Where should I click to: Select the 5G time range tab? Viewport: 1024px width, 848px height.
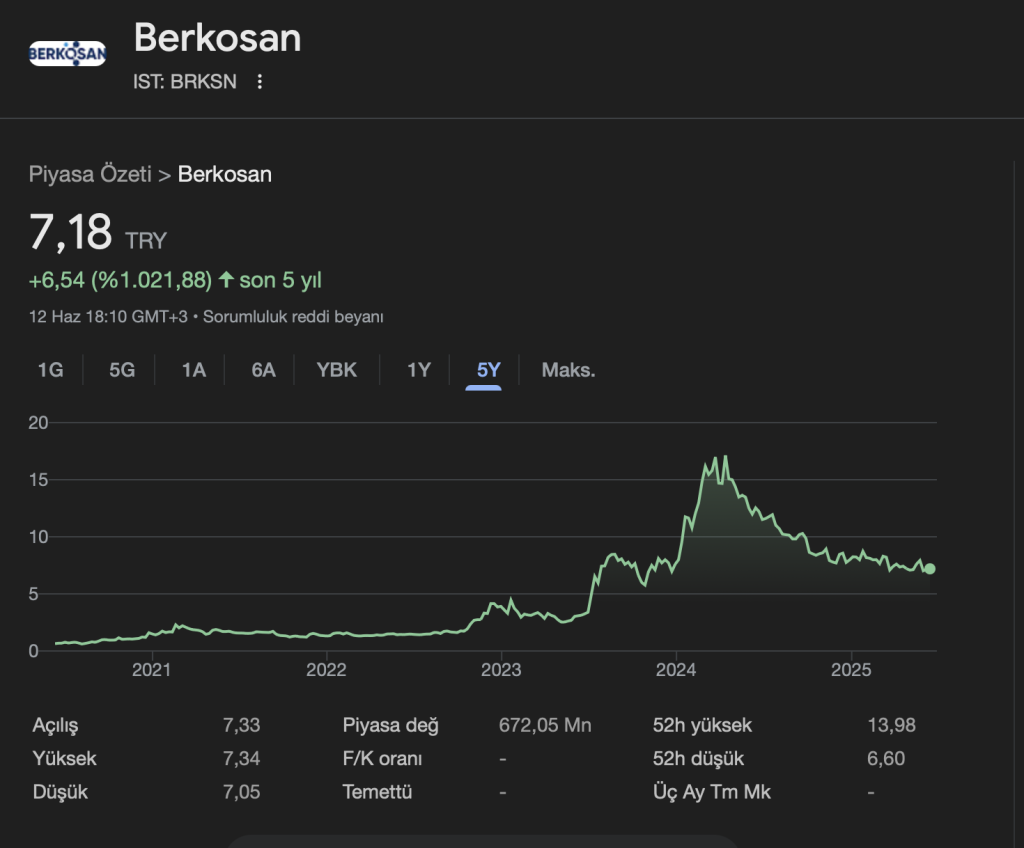(x=122, y=370)
